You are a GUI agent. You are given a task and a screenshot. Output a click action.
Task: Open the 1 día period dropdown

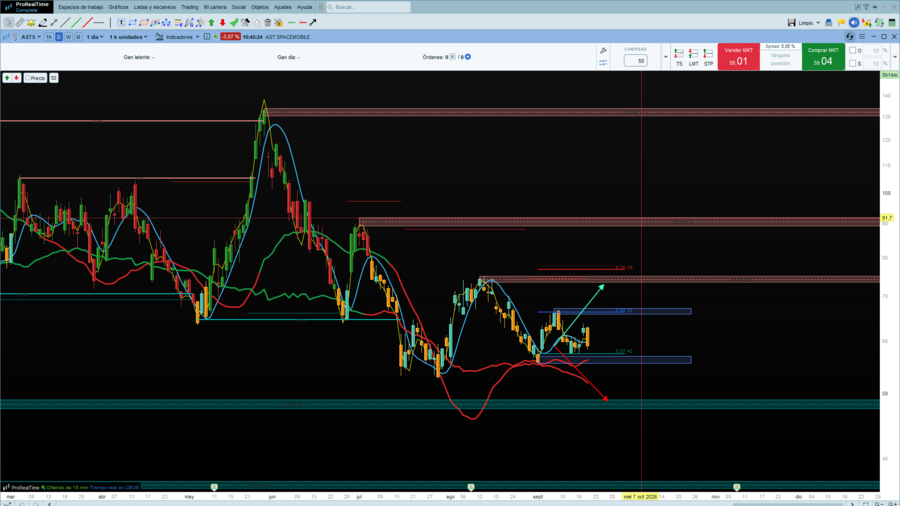(95, 37)
